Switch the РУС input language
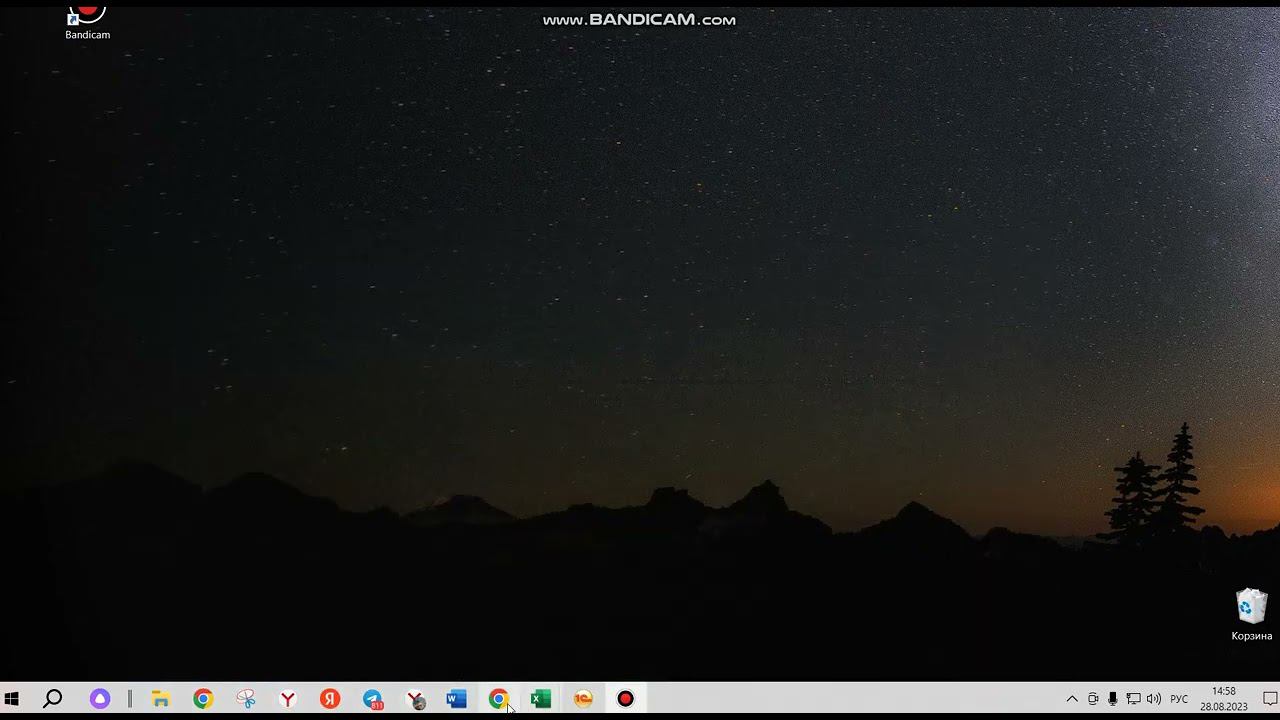Screen dimensions: 1280x720 pyautogui.click(x=1179, y=699)
